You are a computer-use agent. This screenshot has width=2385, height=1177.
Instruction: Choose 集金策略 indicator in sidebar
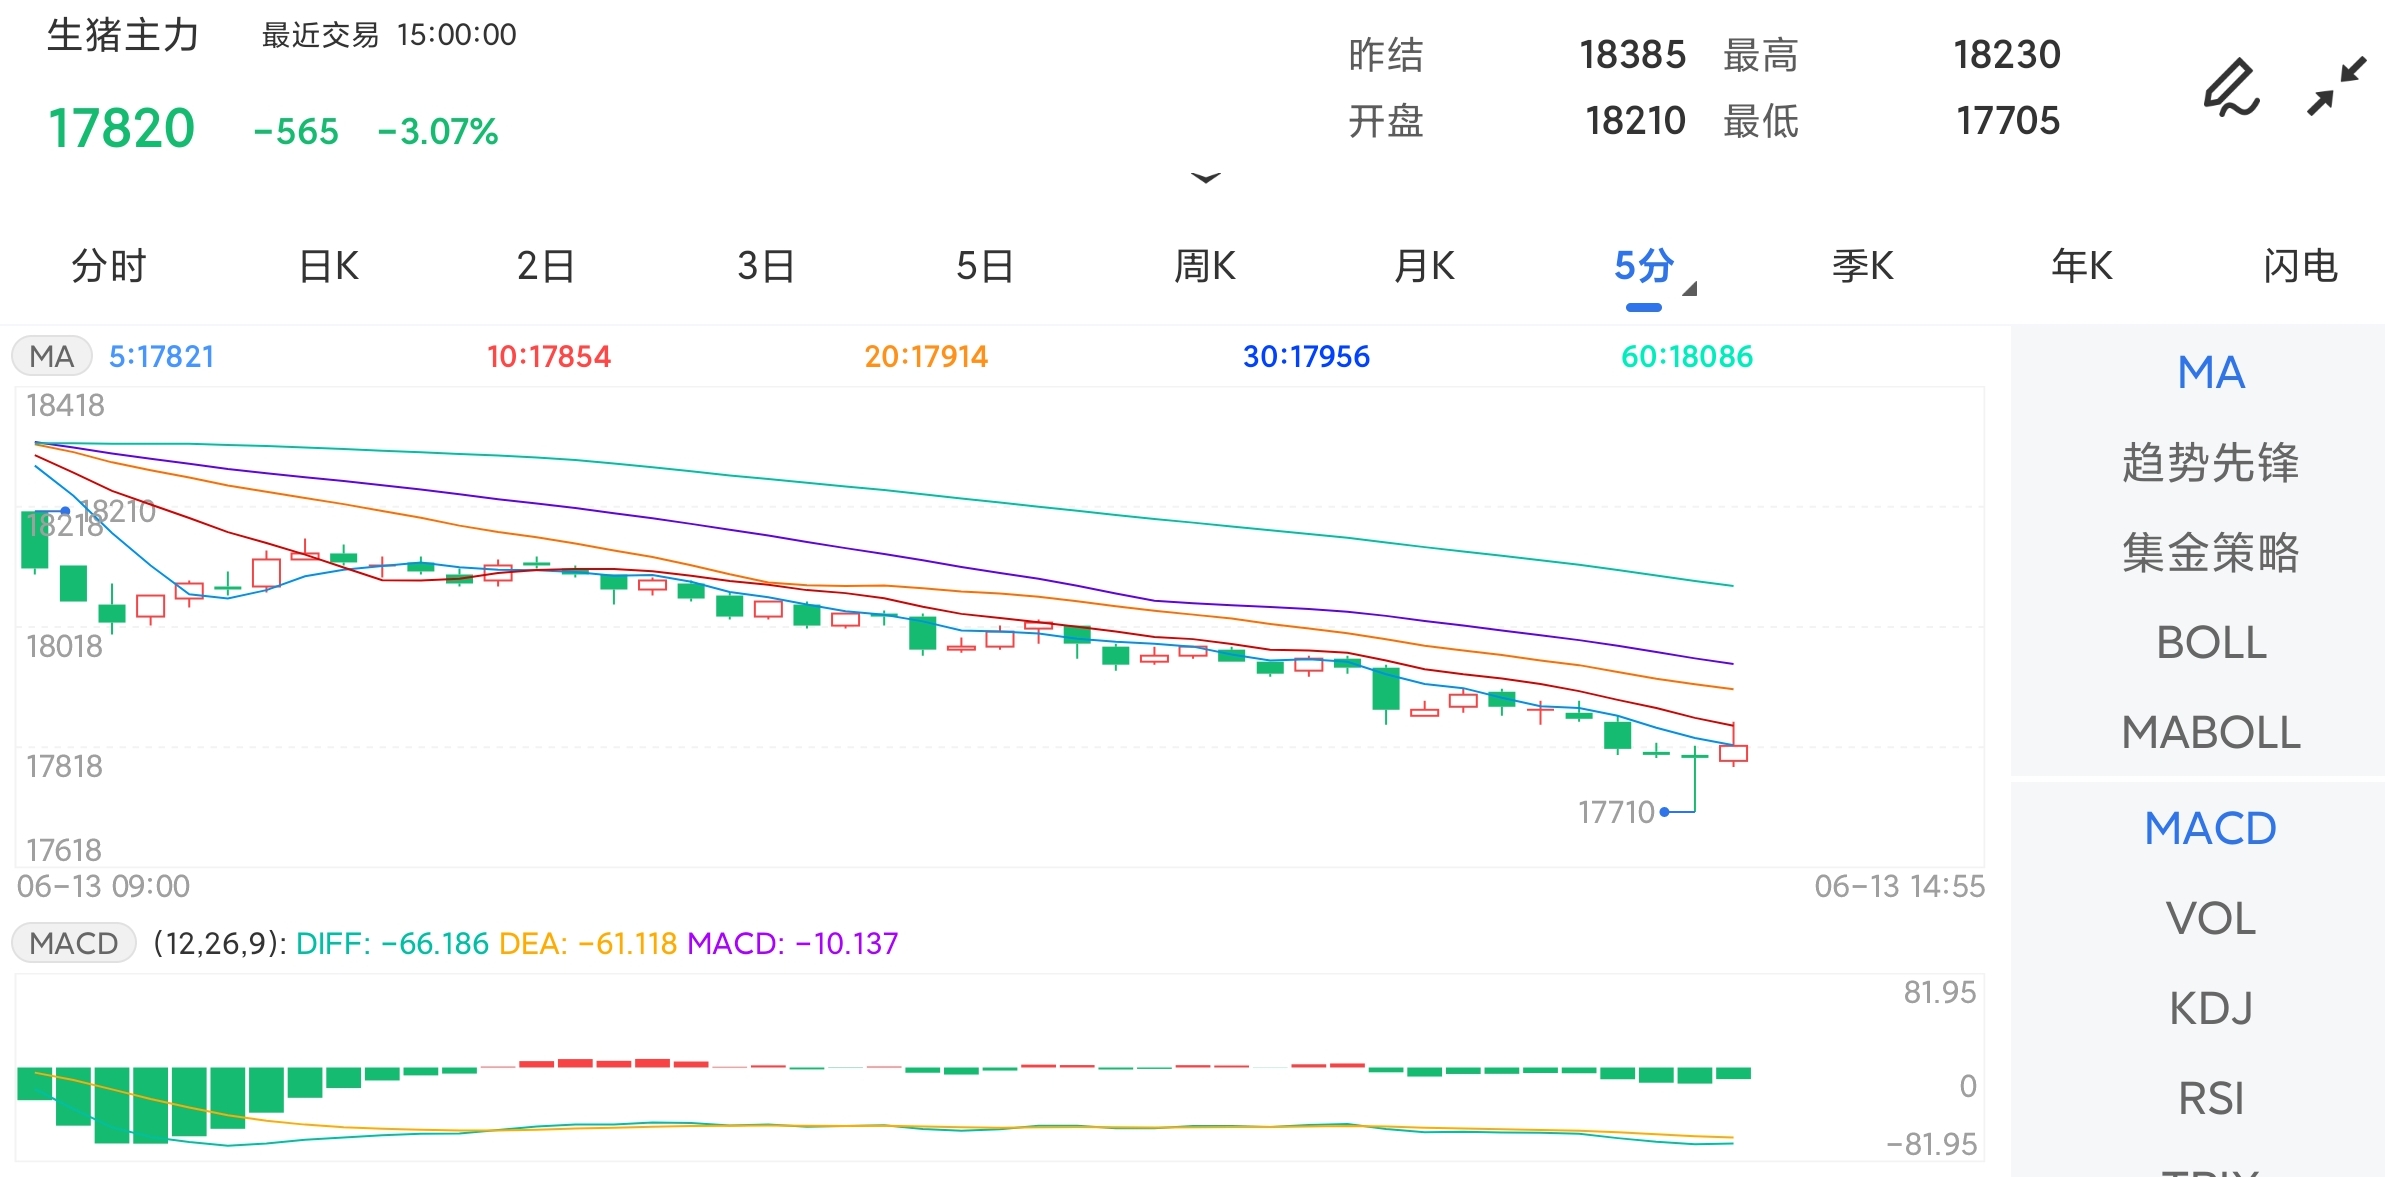coord(2211,553)
